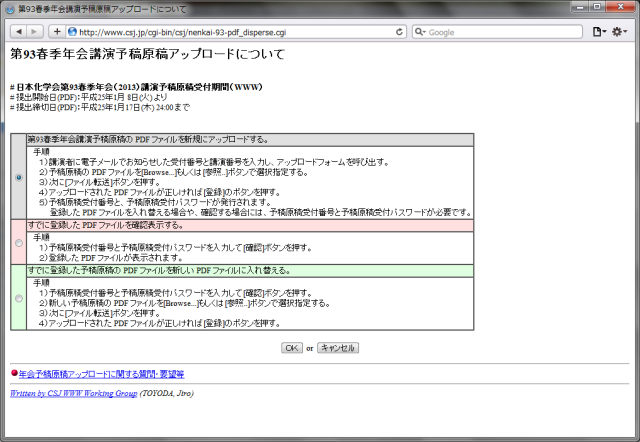The height and width of the screenshot is (442, 640).
Task: Click the gray header about new PDF upload
Action: 250,140
